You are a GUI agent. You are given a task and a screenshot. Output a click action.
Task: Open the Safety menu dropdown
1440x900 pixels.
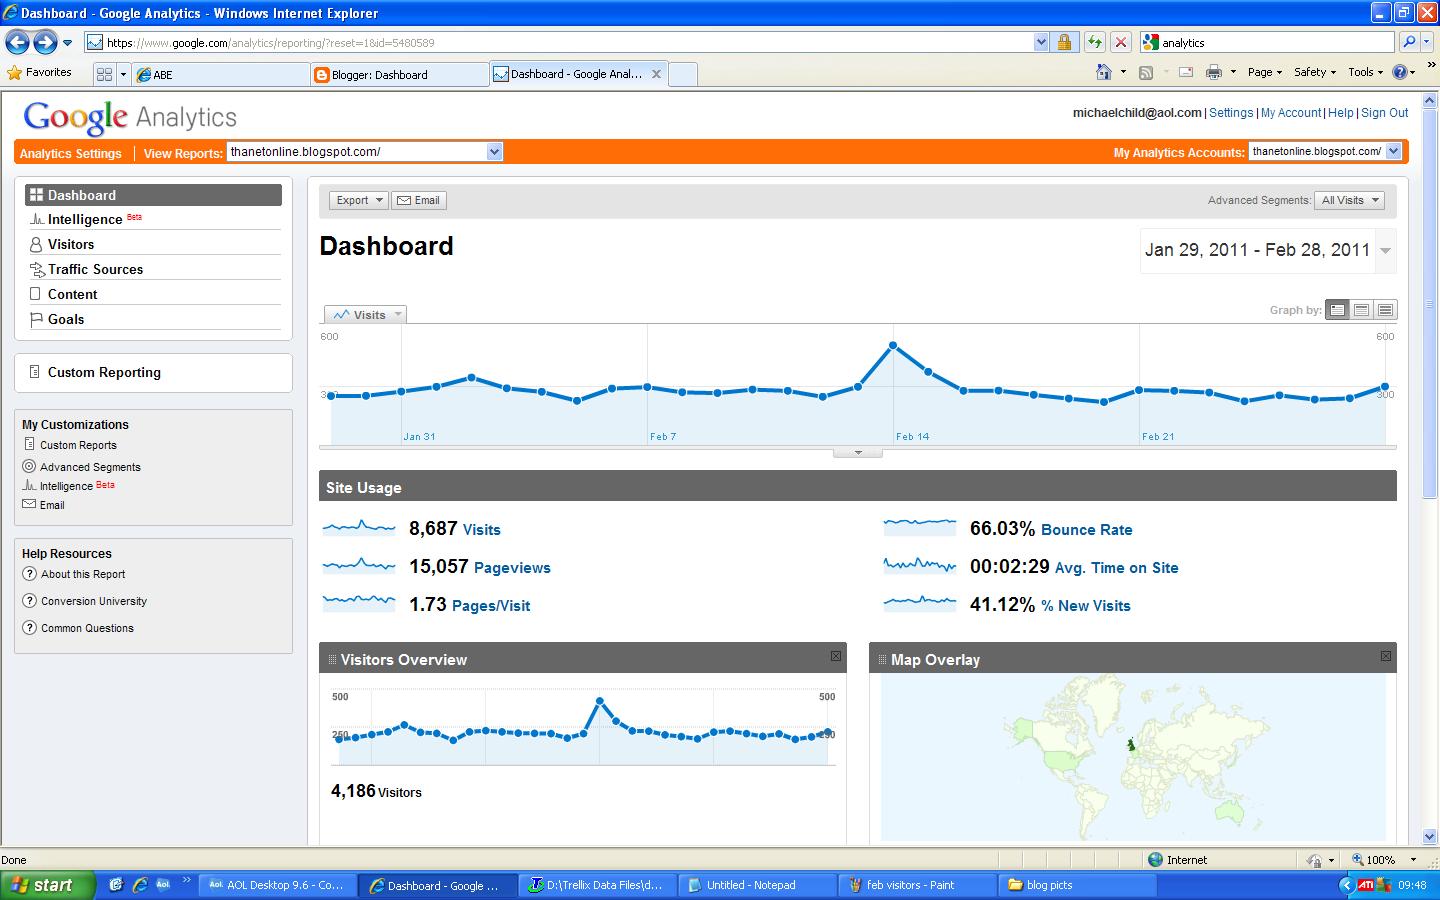[1314, 72]
